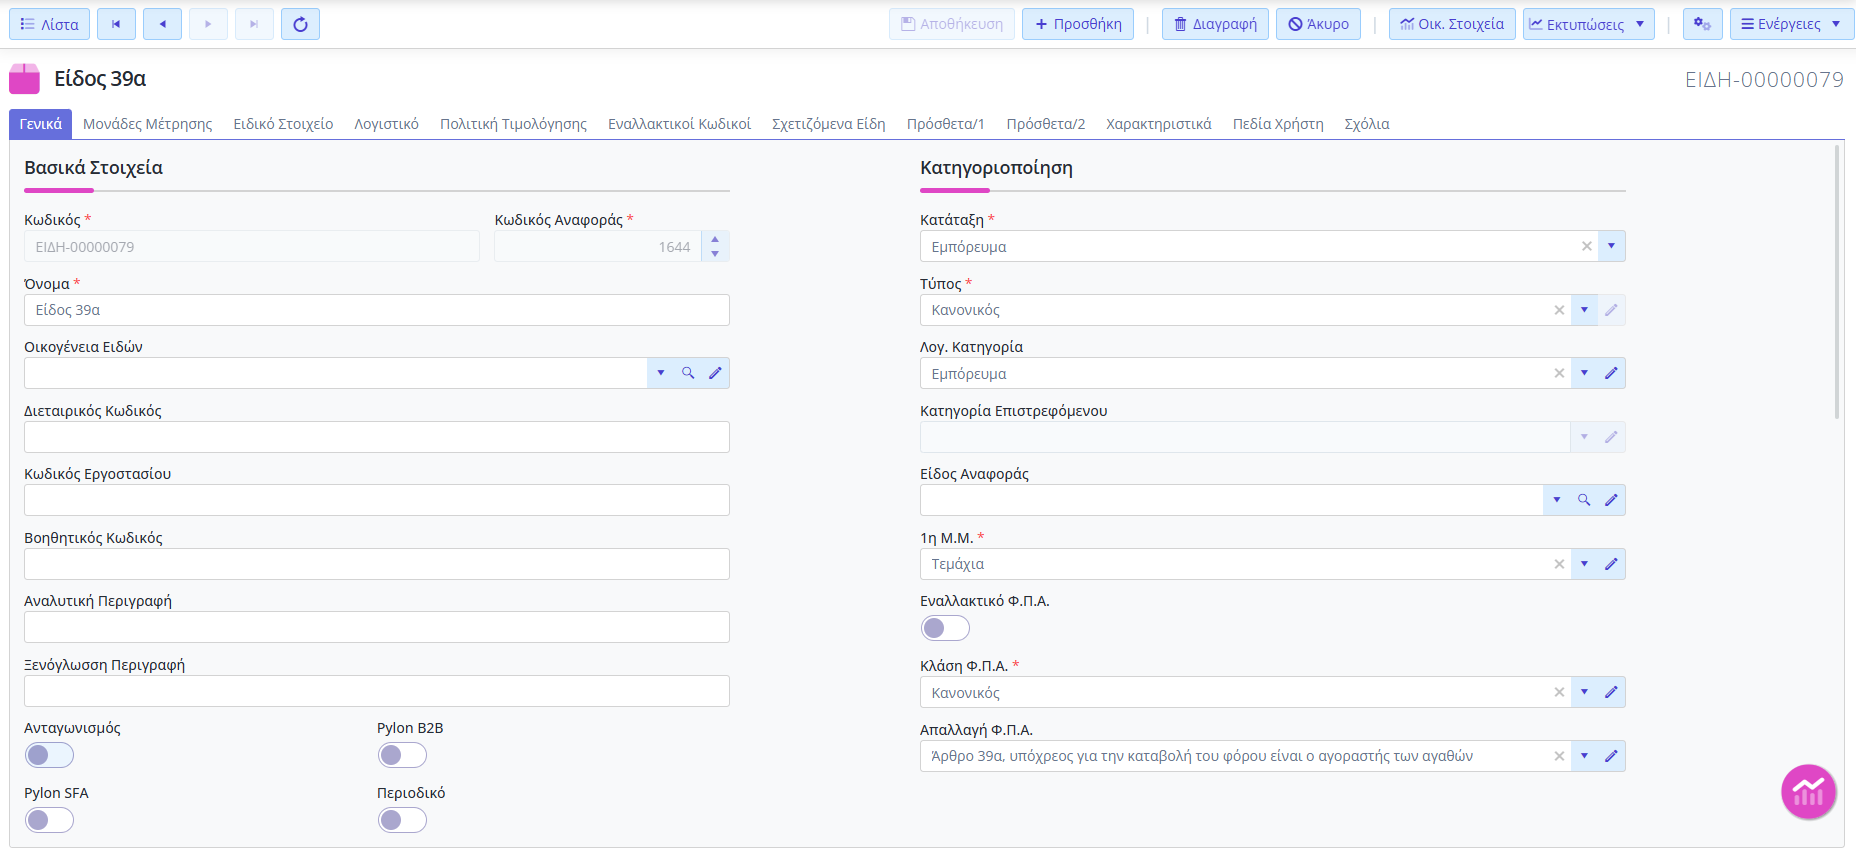
Task: Clear the Κατάταξη field with X icon
Action: coord(1586,246)
